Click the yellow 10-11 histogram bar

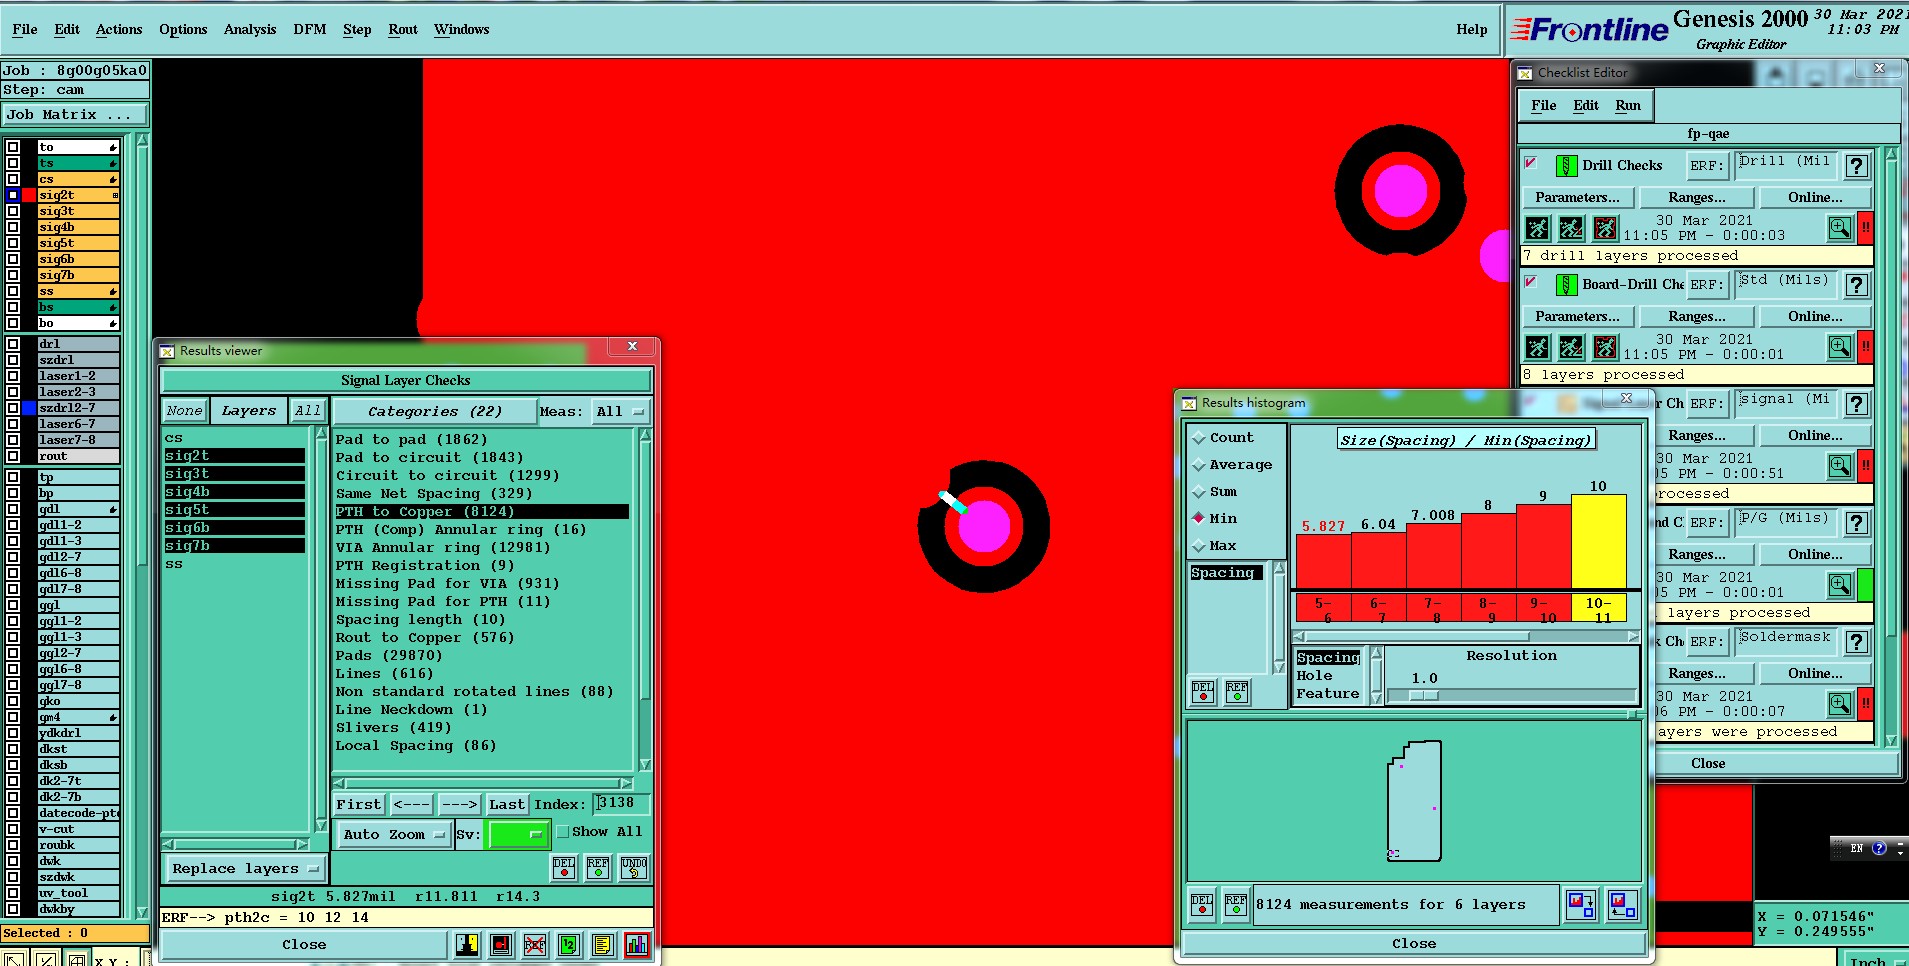tap(1598, 541)
